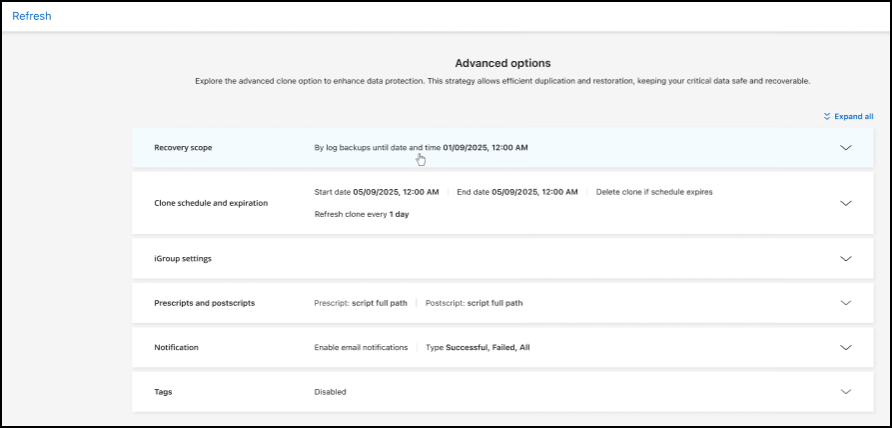The height and width of the screenshot is (428, 892).
Task: Click the double-chevron icon beside Expand all
Action: point(827,116)
